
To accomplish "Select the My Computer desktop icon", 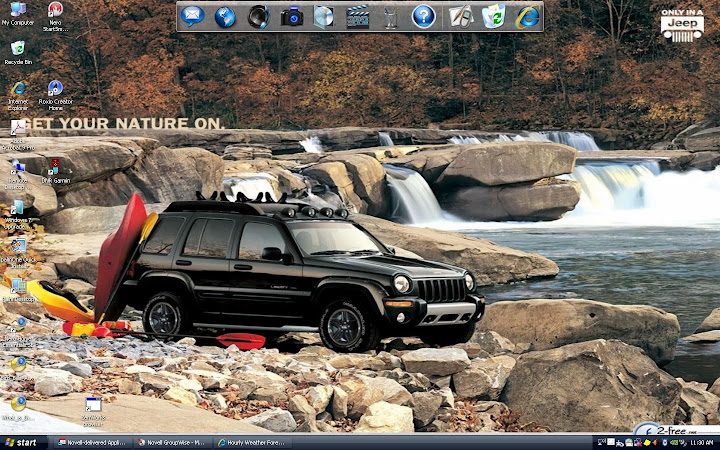I will click(x=18, y=14).
